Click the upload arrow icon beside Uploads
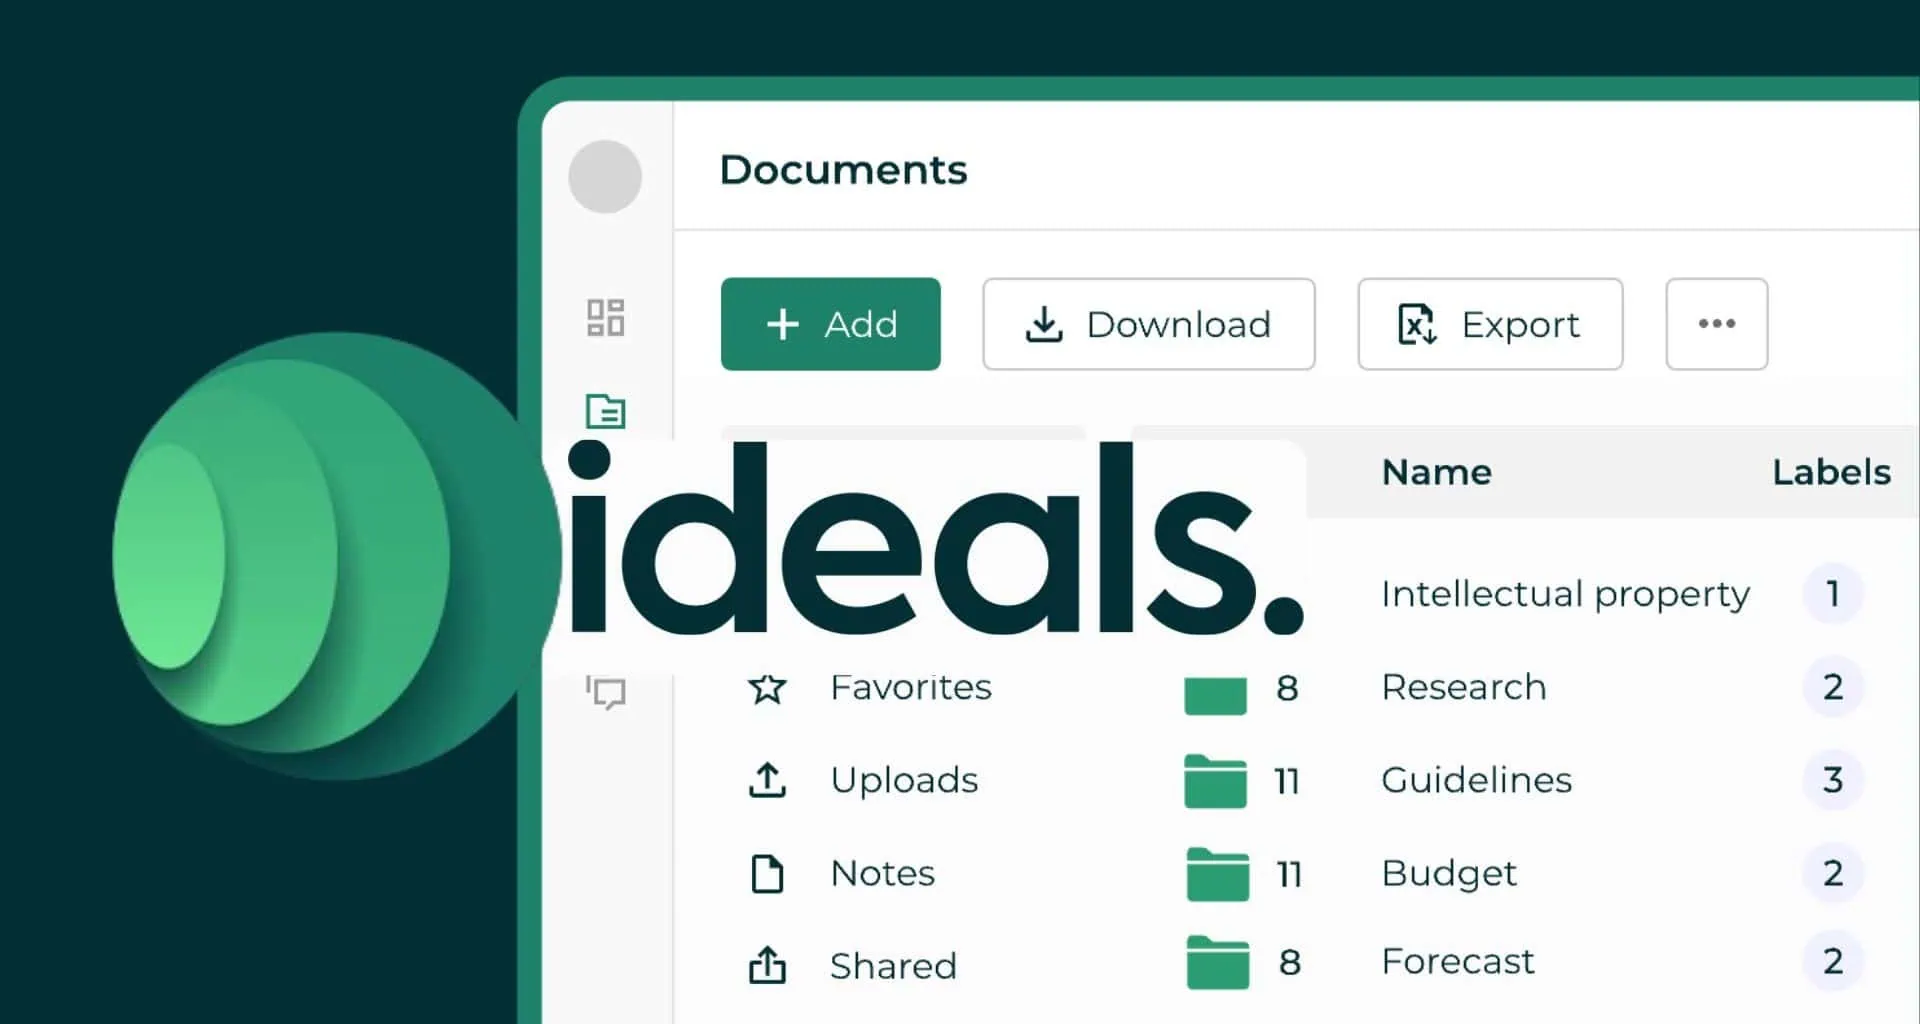 tap(767, 780)
